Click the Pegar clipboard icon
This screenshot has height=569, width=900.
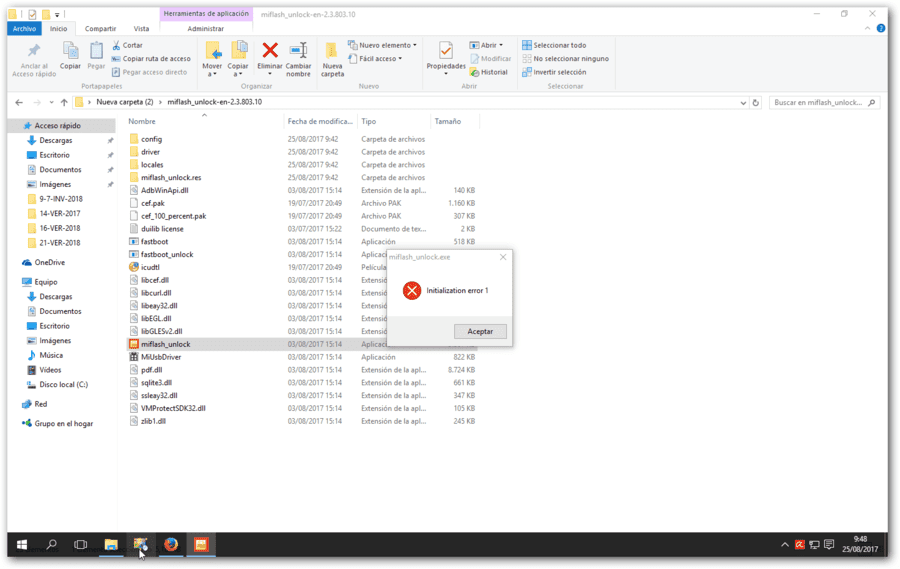coord(96,51)
